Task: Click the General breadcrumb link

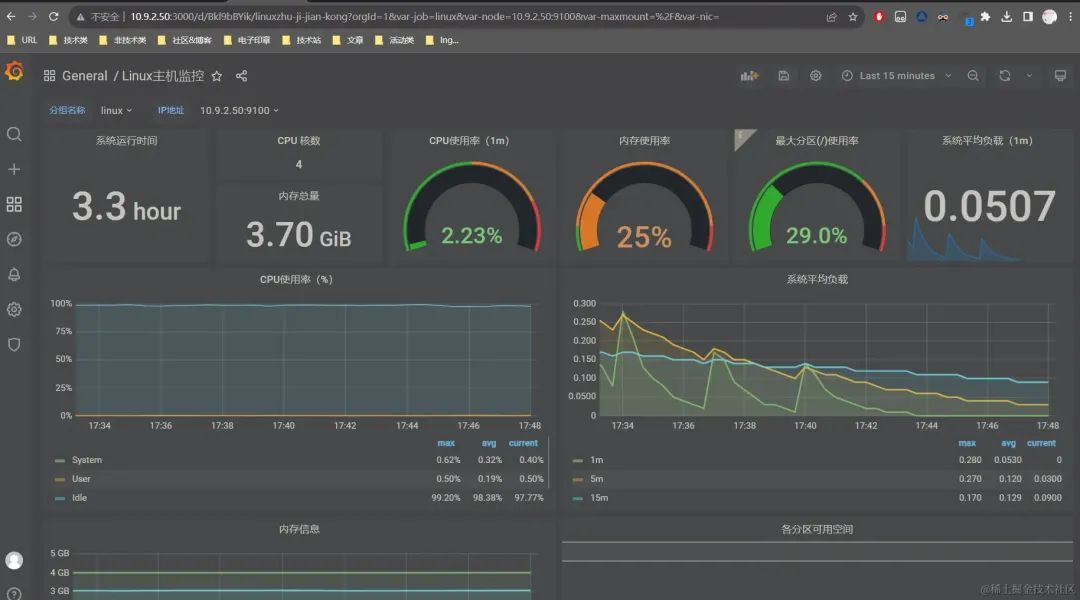Action: click(x=84, y=76)
